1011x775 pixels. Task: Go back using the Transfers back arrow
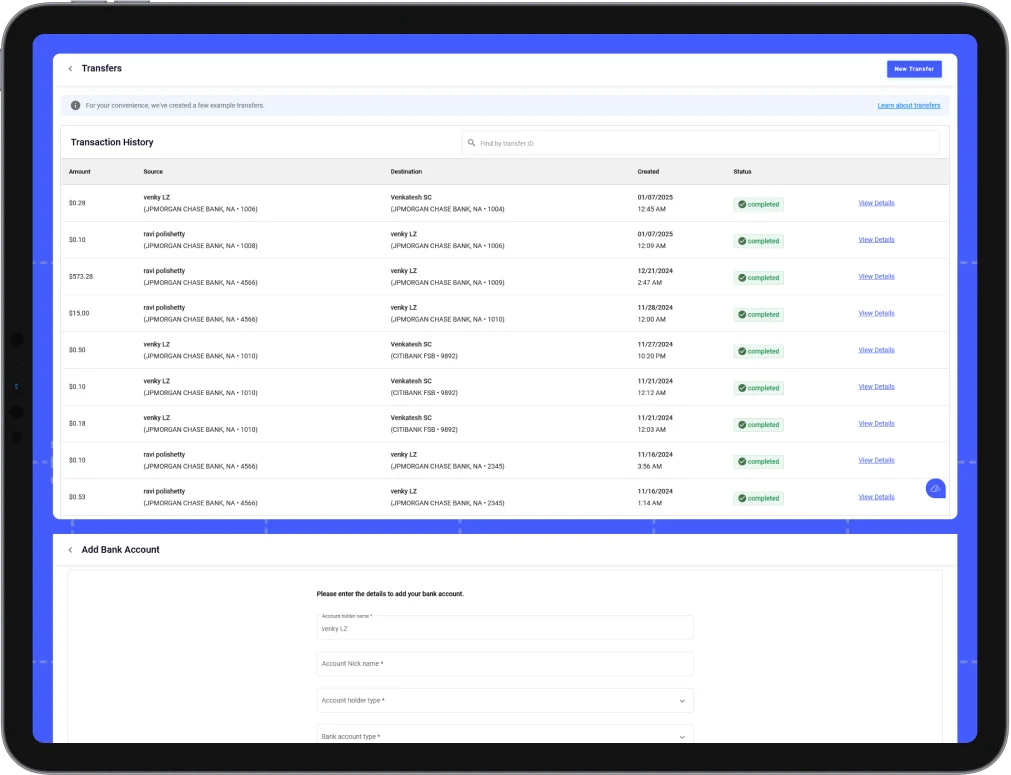70,68
